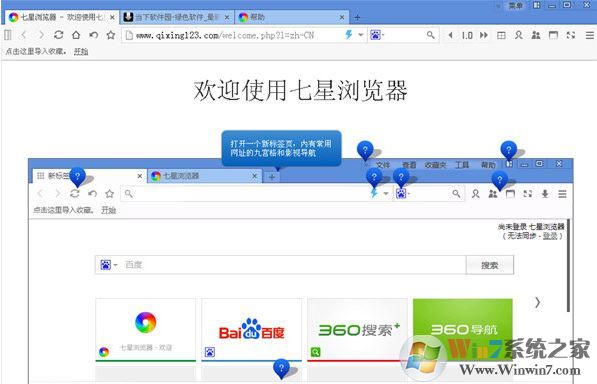Open Baidu search engine selector in toolbar
The width and height of the screenshot is (597, 384).
pyautogui.click(x=377, y=35)
